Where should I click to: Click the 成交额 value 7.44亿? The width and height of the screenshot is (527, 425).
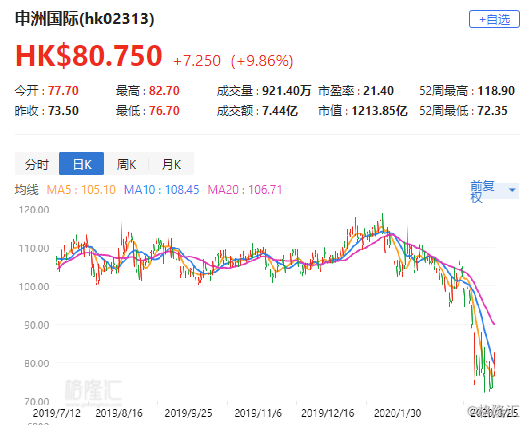280,111
